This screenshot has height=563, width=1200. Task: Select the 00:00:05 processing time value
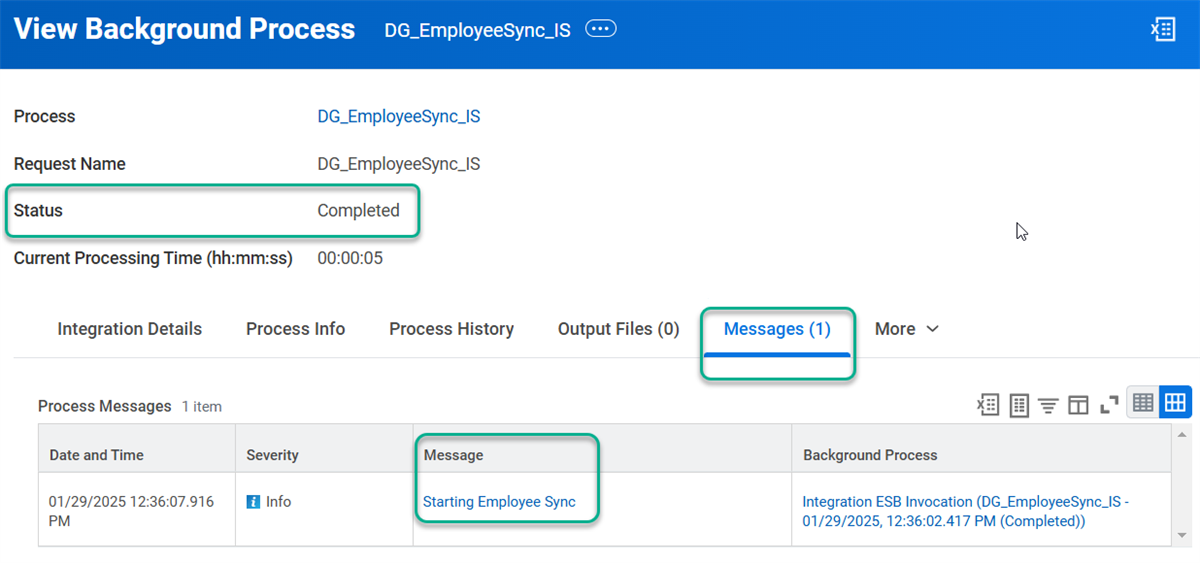pyautogui.click(x=350, y=258)
